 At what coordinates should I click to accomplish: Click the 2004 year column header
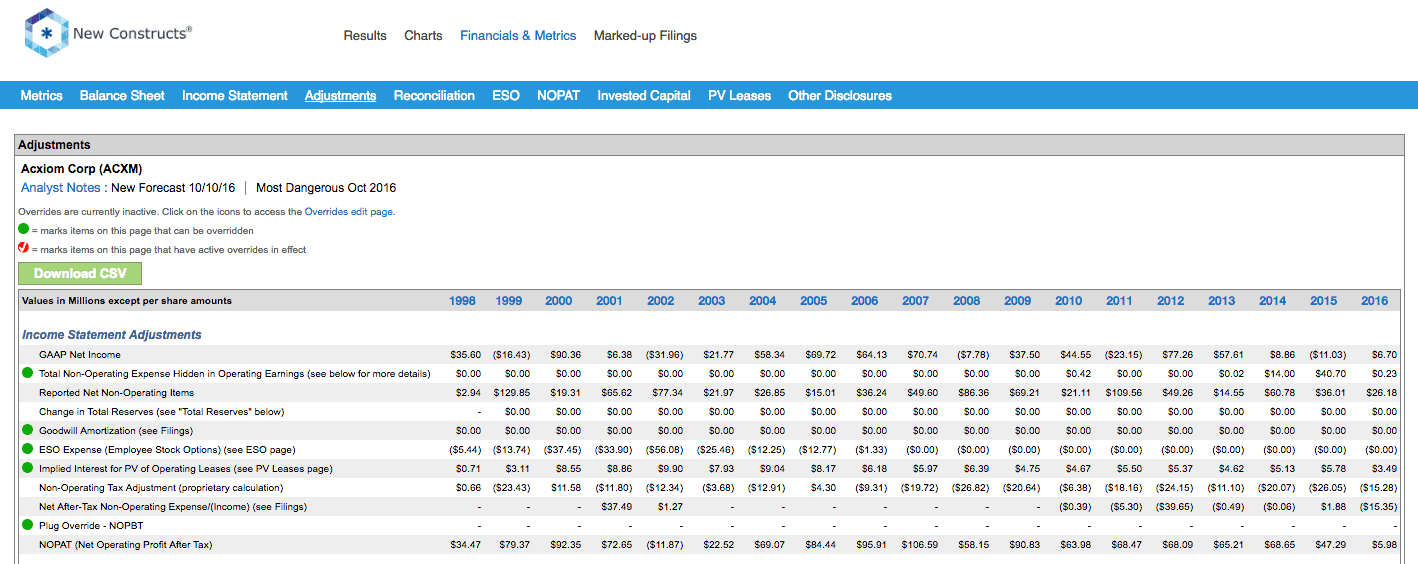(762, 301)
